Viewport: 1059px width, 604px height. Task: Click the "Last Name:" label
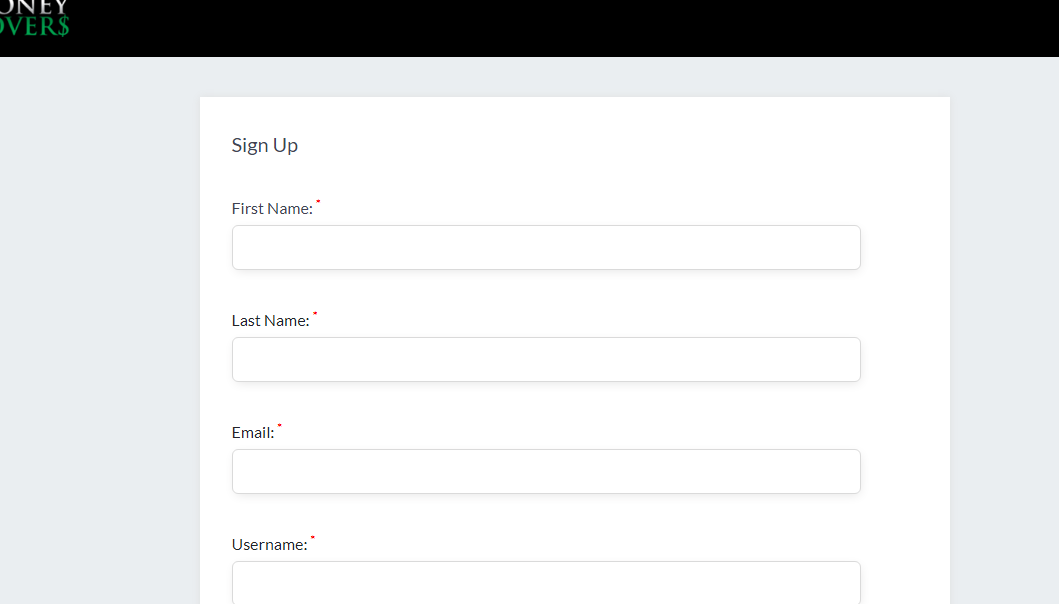click(x=270, y=321)
